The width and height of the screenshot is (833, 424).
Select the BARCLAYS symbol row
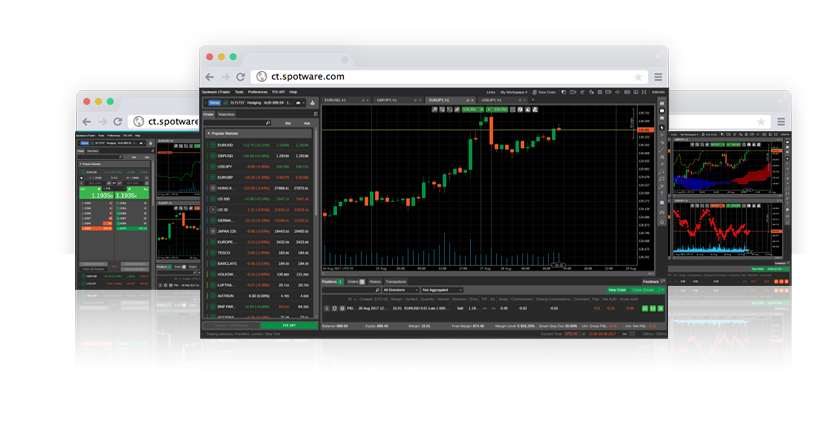tap(260, 264)
